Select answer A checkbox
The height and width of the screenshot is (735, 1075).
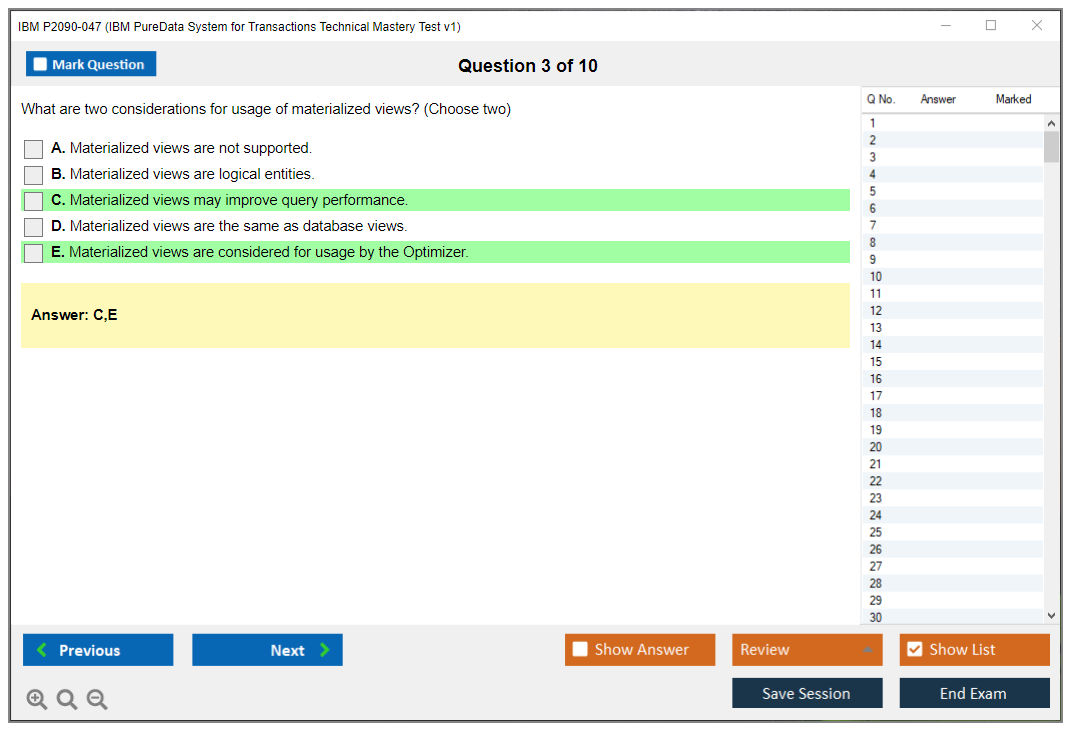(34, 149)
